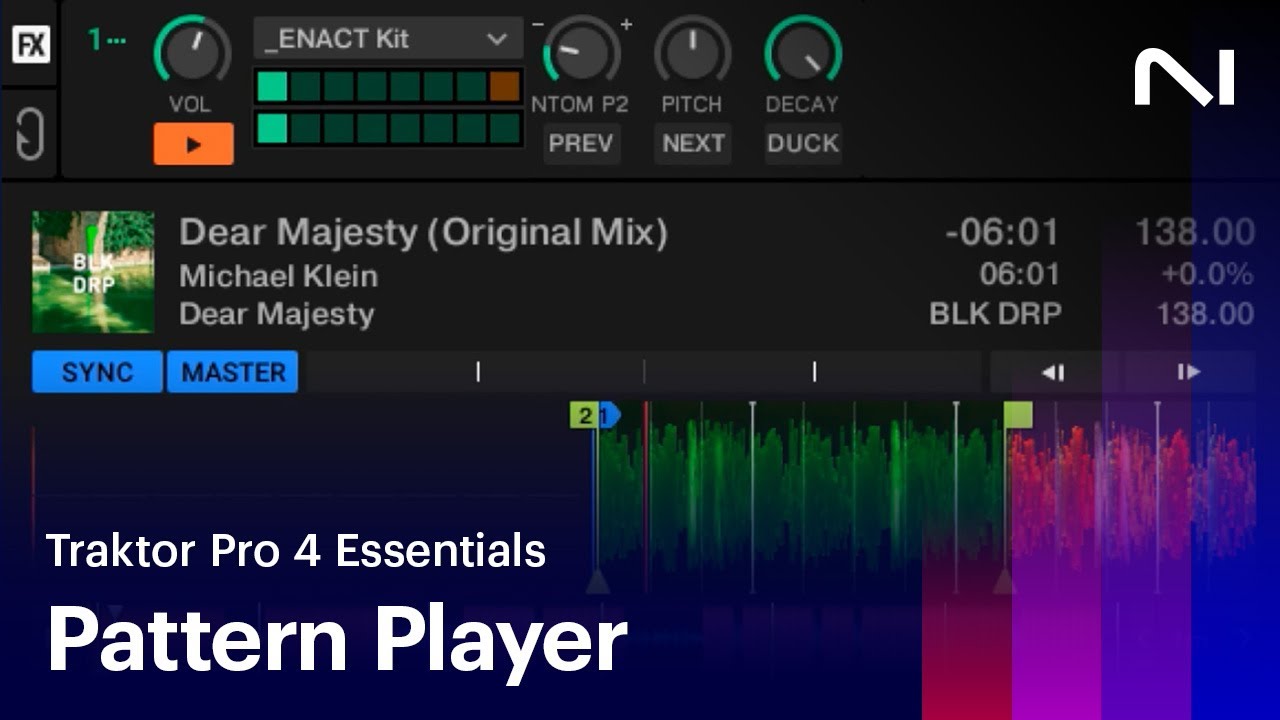Click the minus sign beside NTOM P2 knob
Screen dimensions: 1280x720
tap(539, 24)
